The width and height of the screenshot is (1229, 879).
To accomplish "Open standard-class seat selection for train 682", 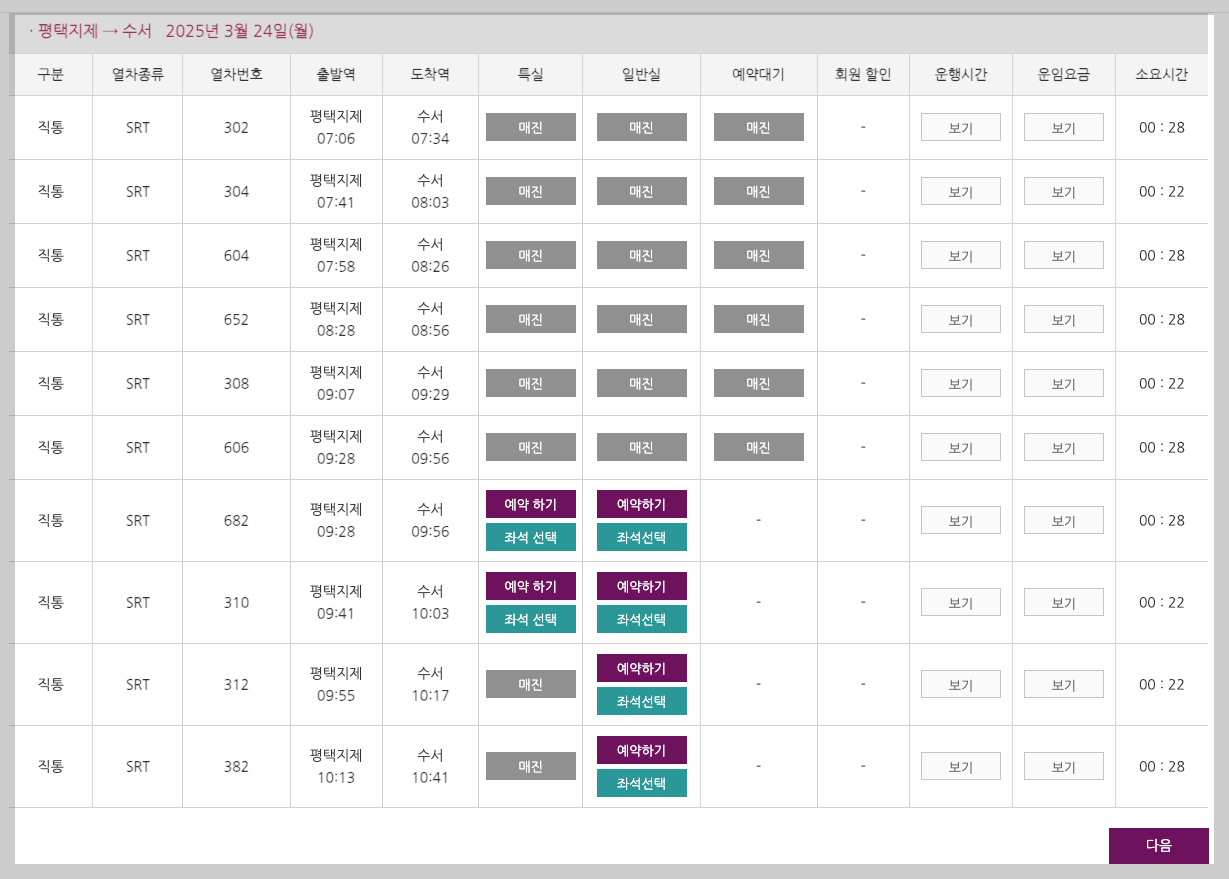I will pos(641,537).
